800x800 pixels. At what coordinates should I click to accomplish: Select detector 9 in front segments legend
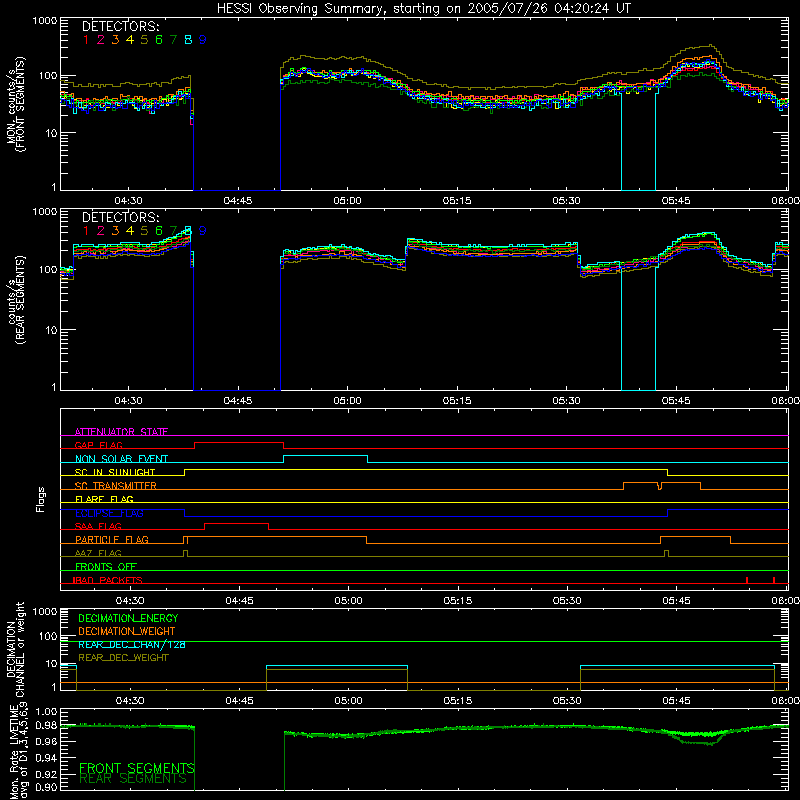pos(203,40)
